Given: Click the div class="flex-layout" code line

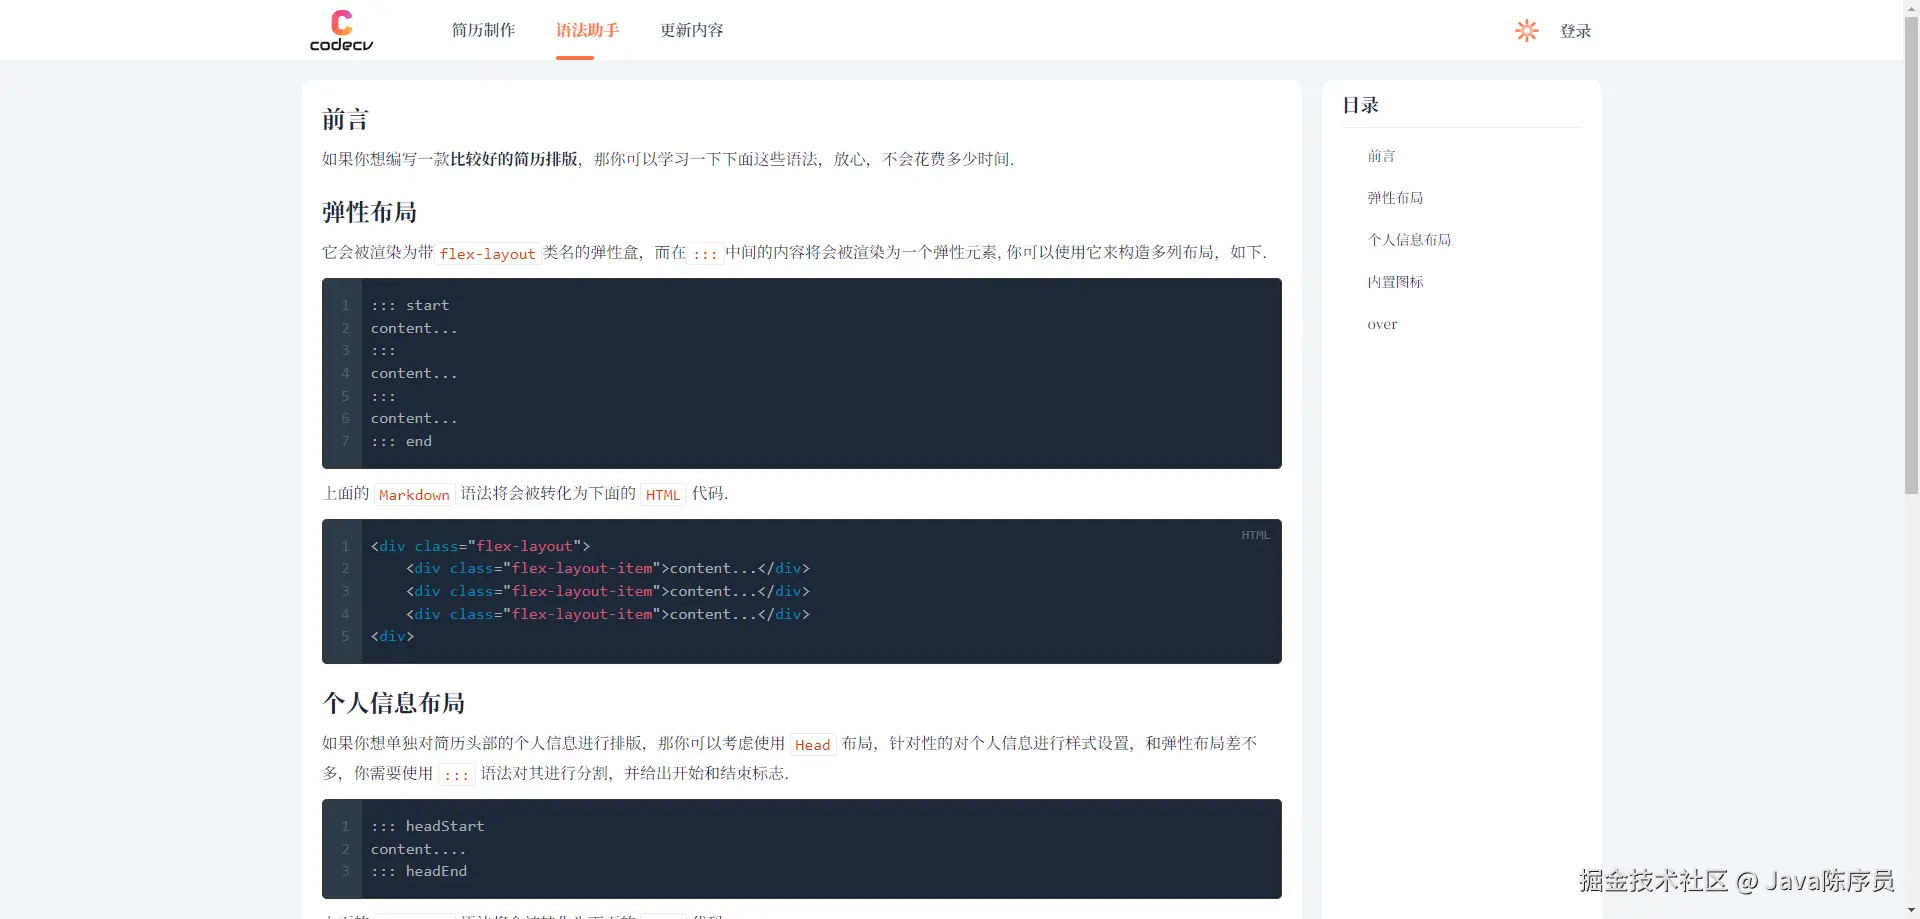Looking at the screenshot, I should (480, 546).
